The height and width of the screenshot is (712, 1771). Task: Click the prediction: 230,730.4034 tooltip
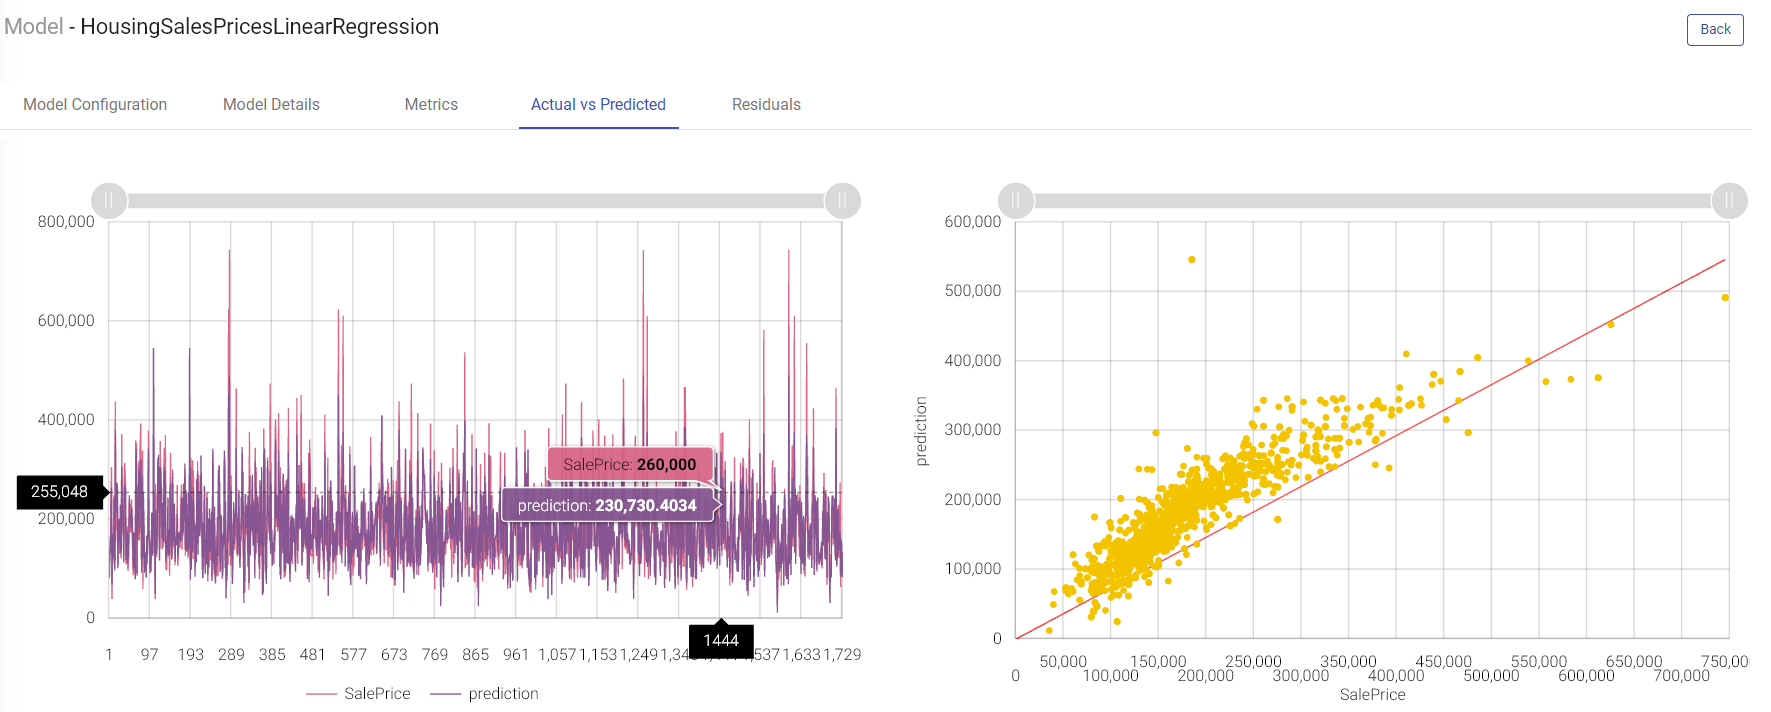coord(607,505)
